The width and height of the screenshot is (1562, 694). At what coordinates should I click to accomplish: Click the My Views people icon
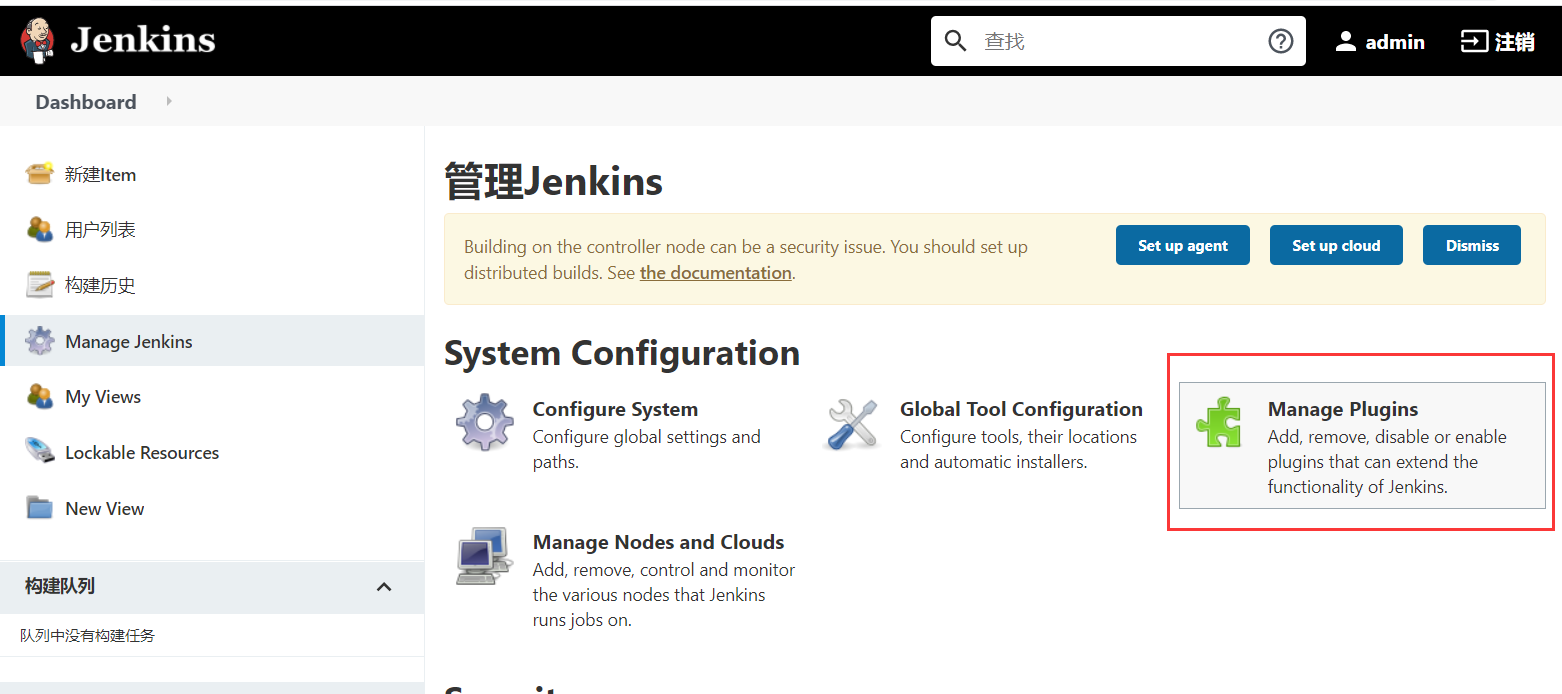40,396
